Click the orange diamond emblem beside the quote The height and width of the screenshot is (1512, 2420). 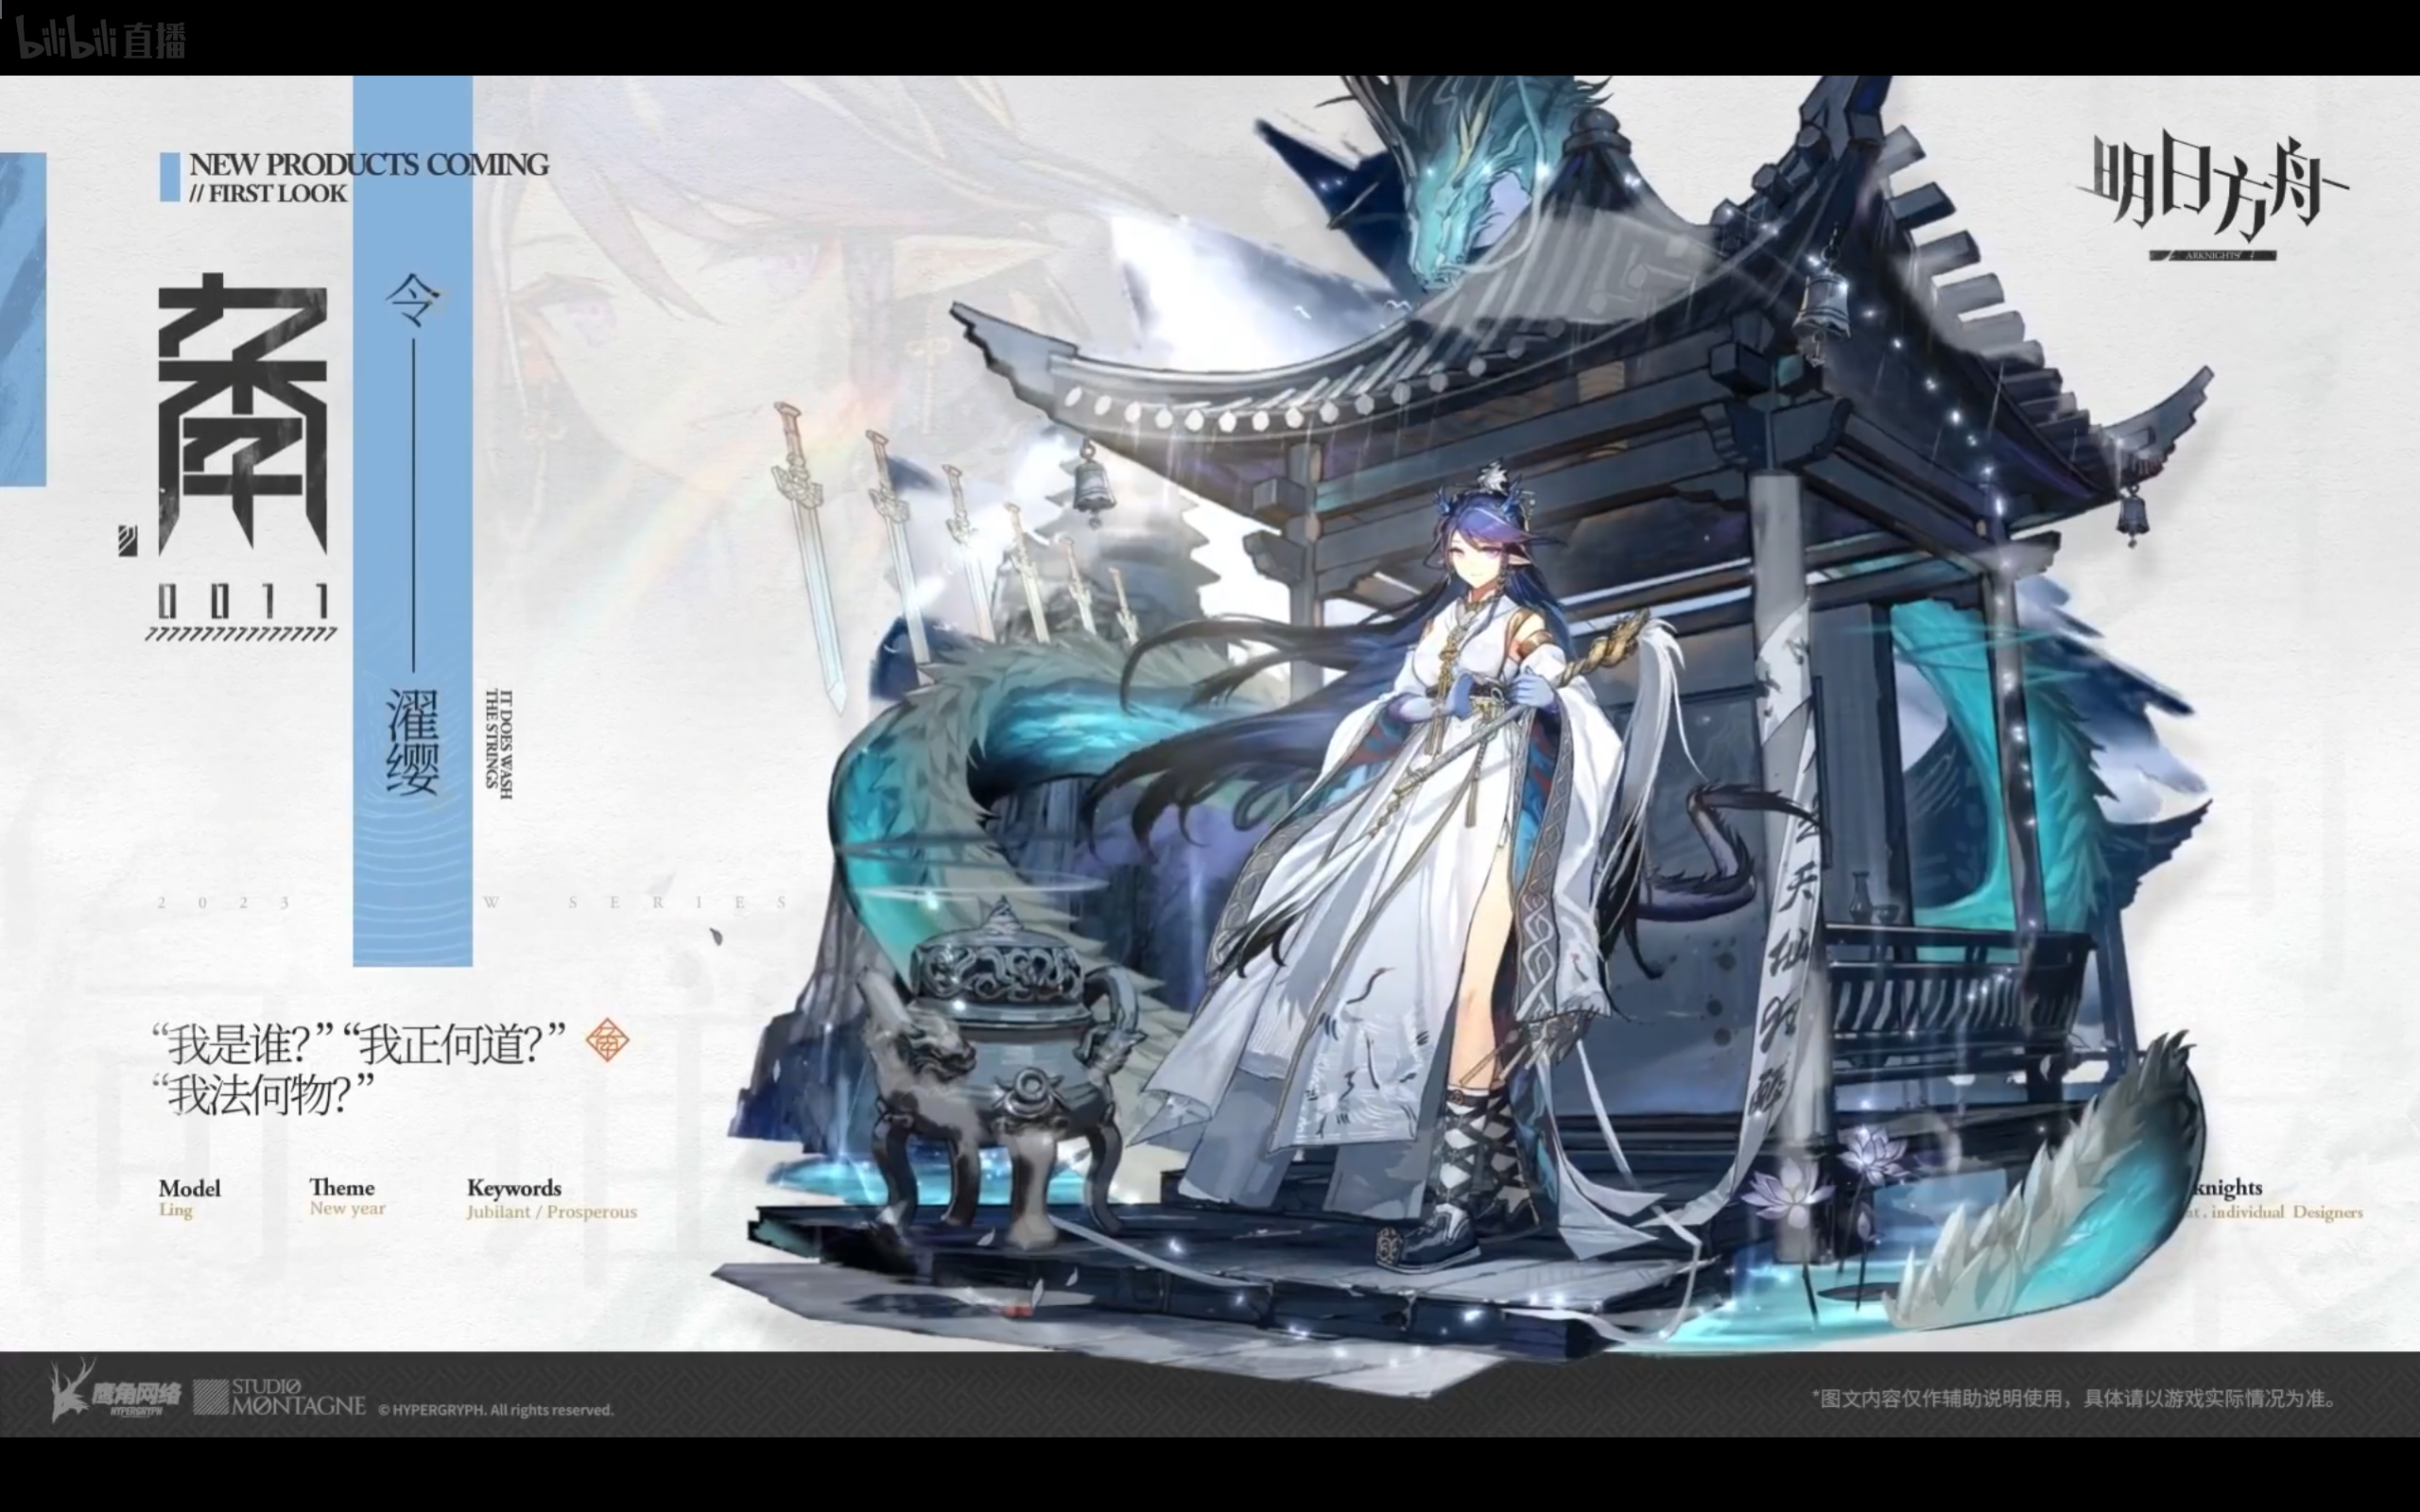pyautogui.click(x=607, y=1041)
